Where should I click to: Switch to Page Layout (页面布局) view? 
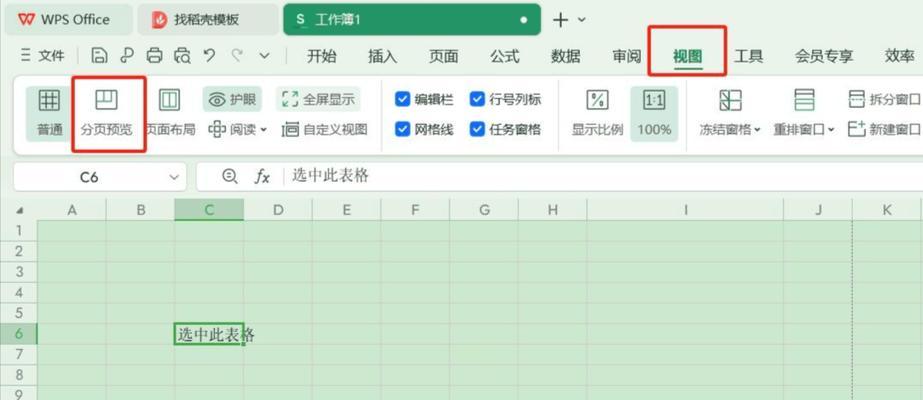[170, 114]
